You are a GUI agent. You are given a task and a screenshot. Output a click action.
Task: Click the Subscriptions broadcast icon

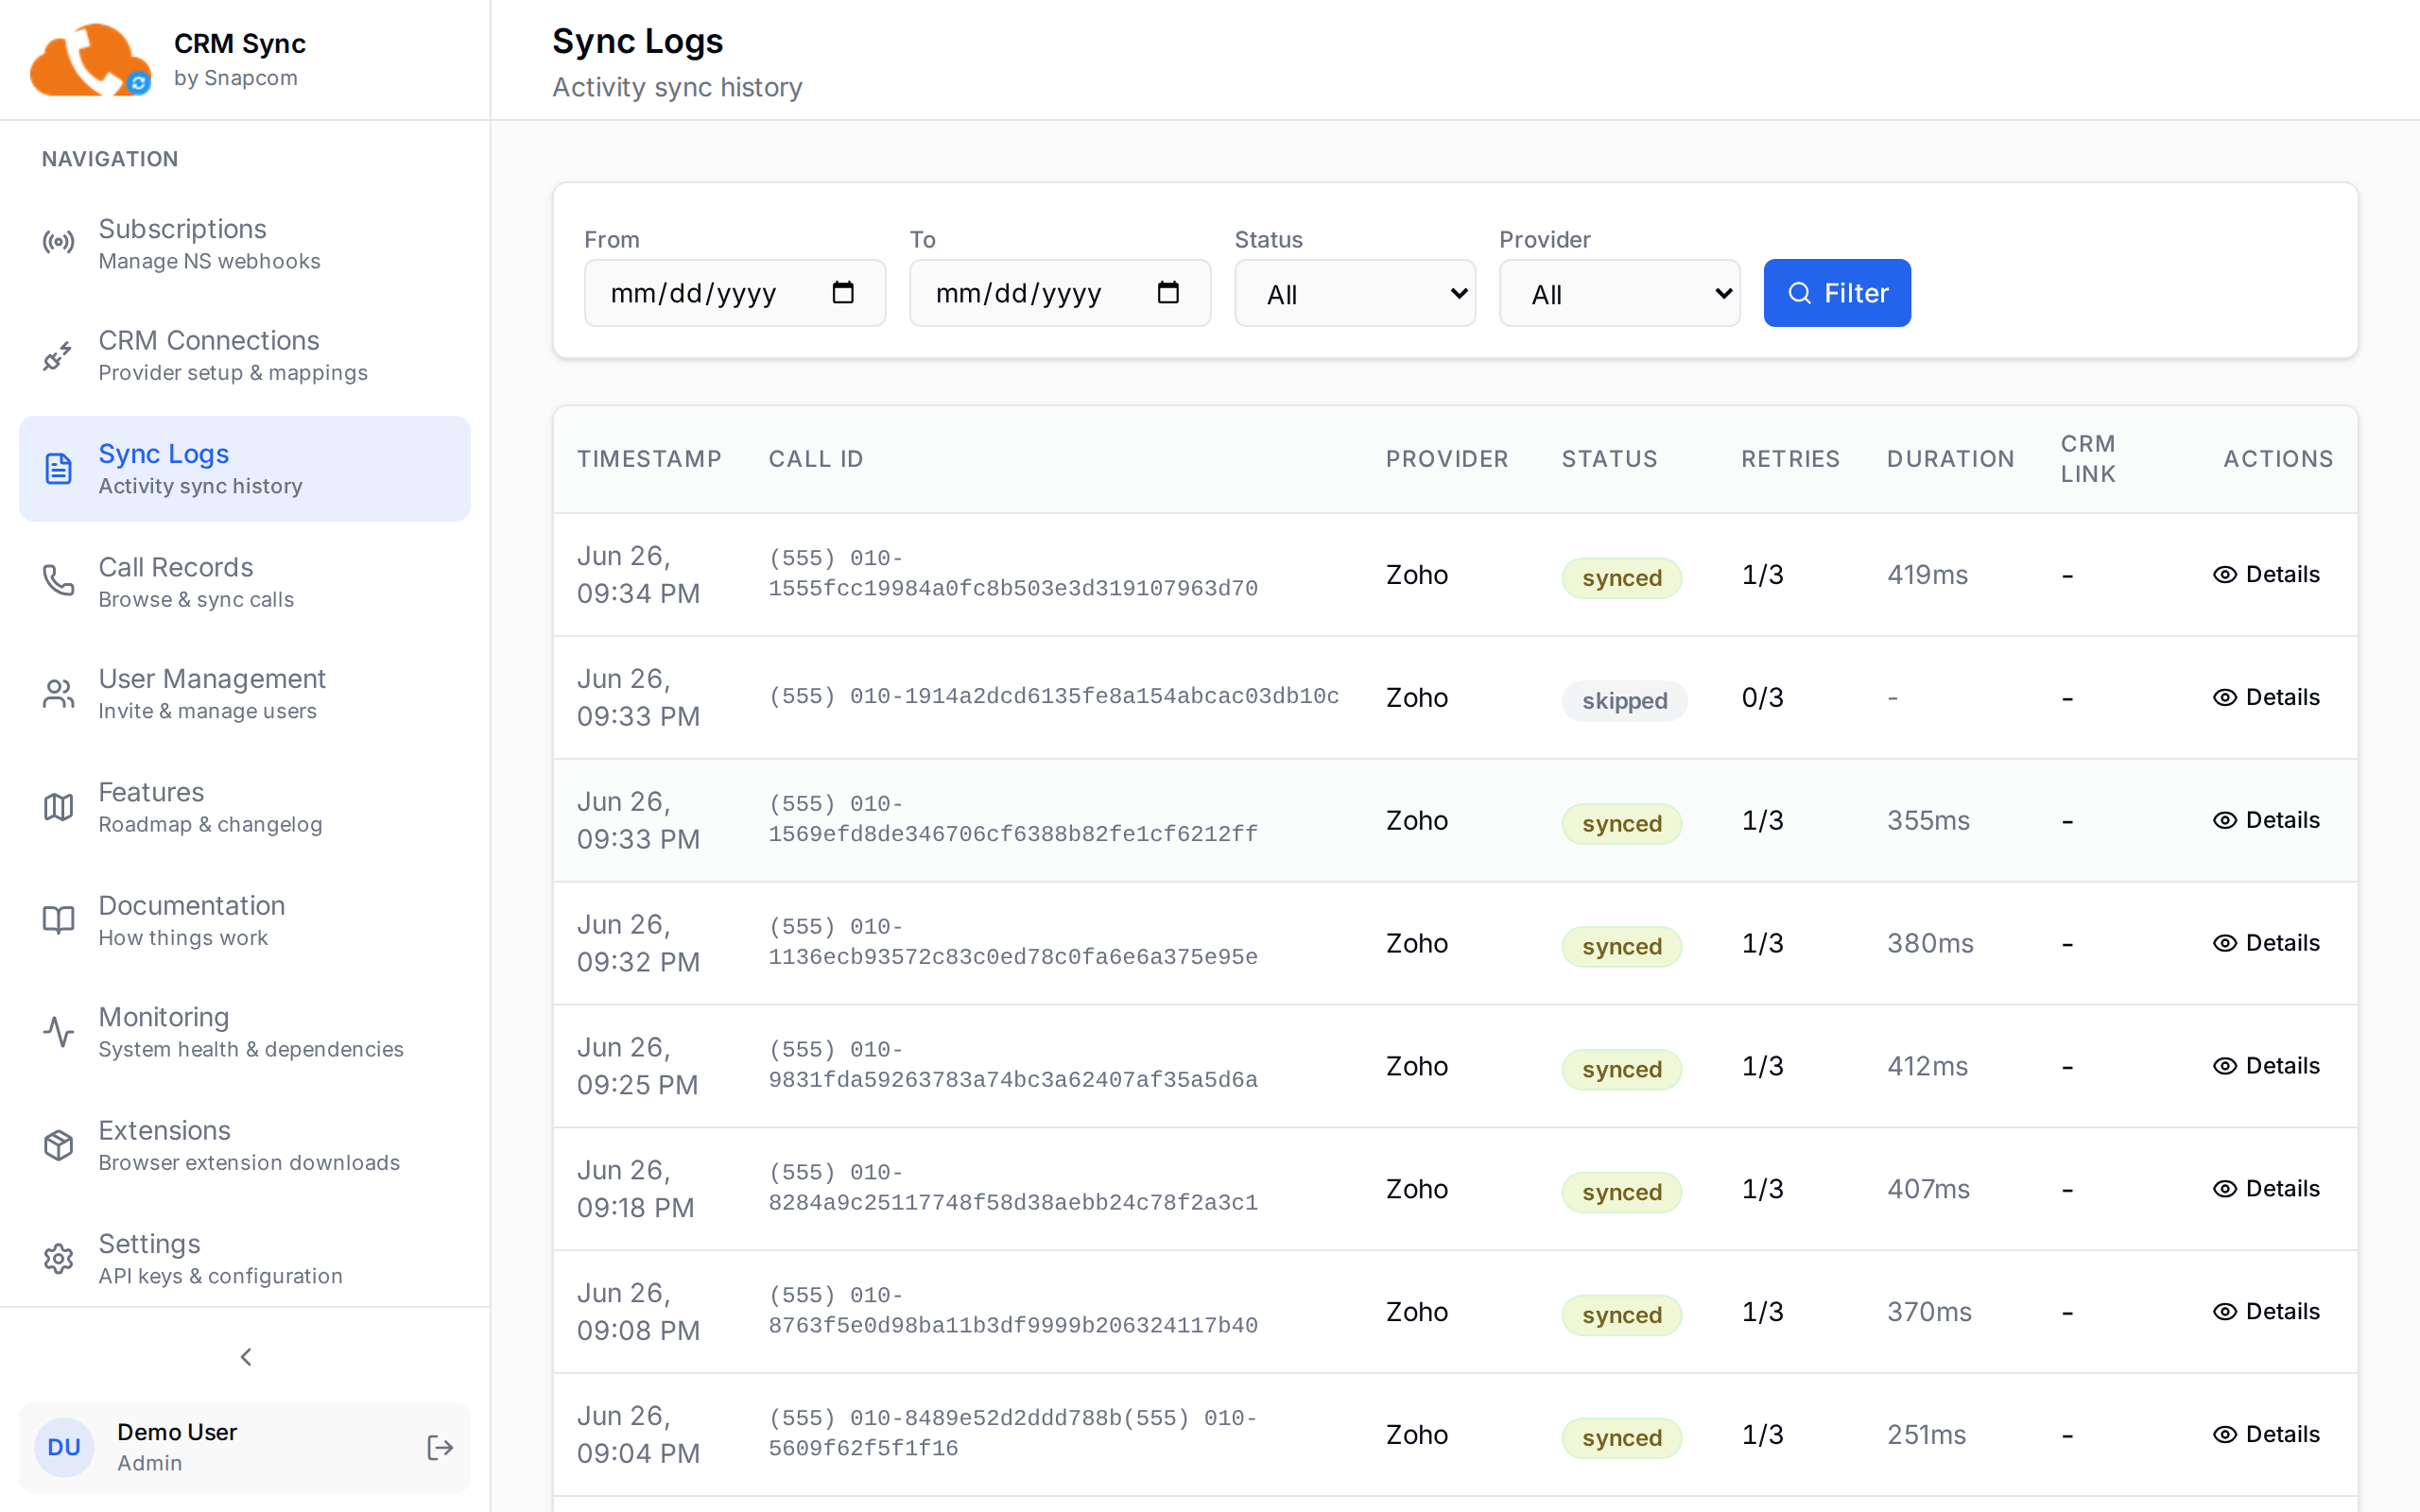point(58,243)
